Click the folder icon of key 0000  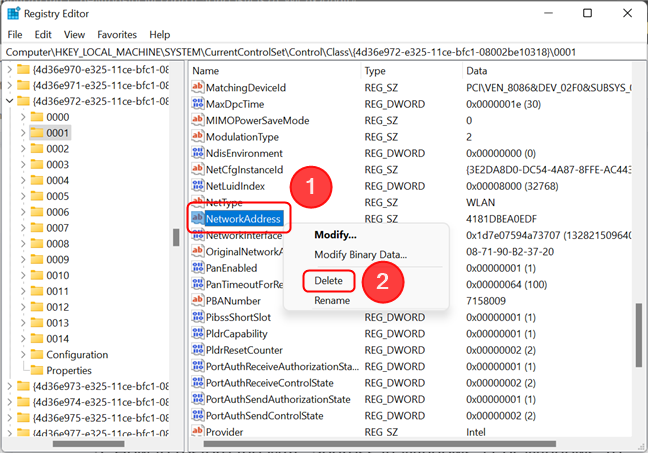[37, 117]
